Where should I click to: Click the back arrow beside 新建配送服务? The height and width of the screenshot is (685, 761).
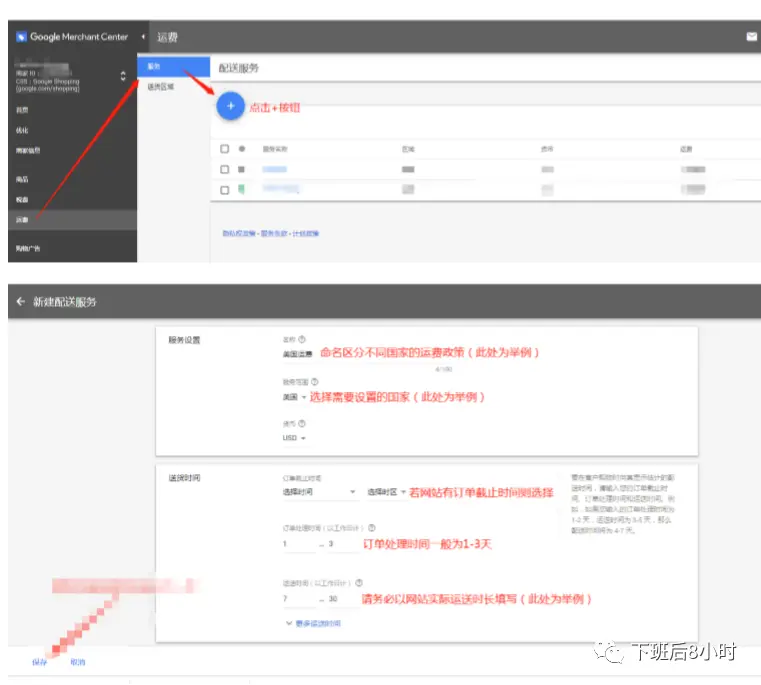[19, 301]
